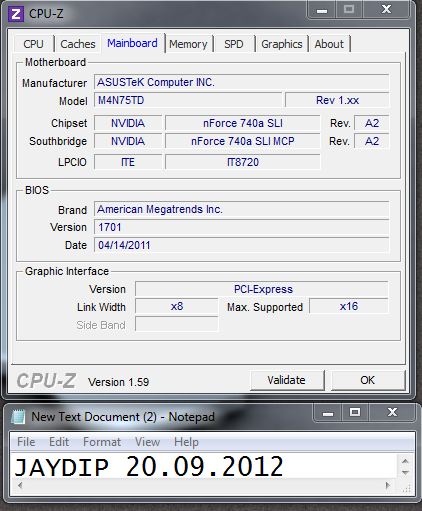Click the BIOS brand American Megatrends Inc.
422x511 pixels.
point(241,209)
